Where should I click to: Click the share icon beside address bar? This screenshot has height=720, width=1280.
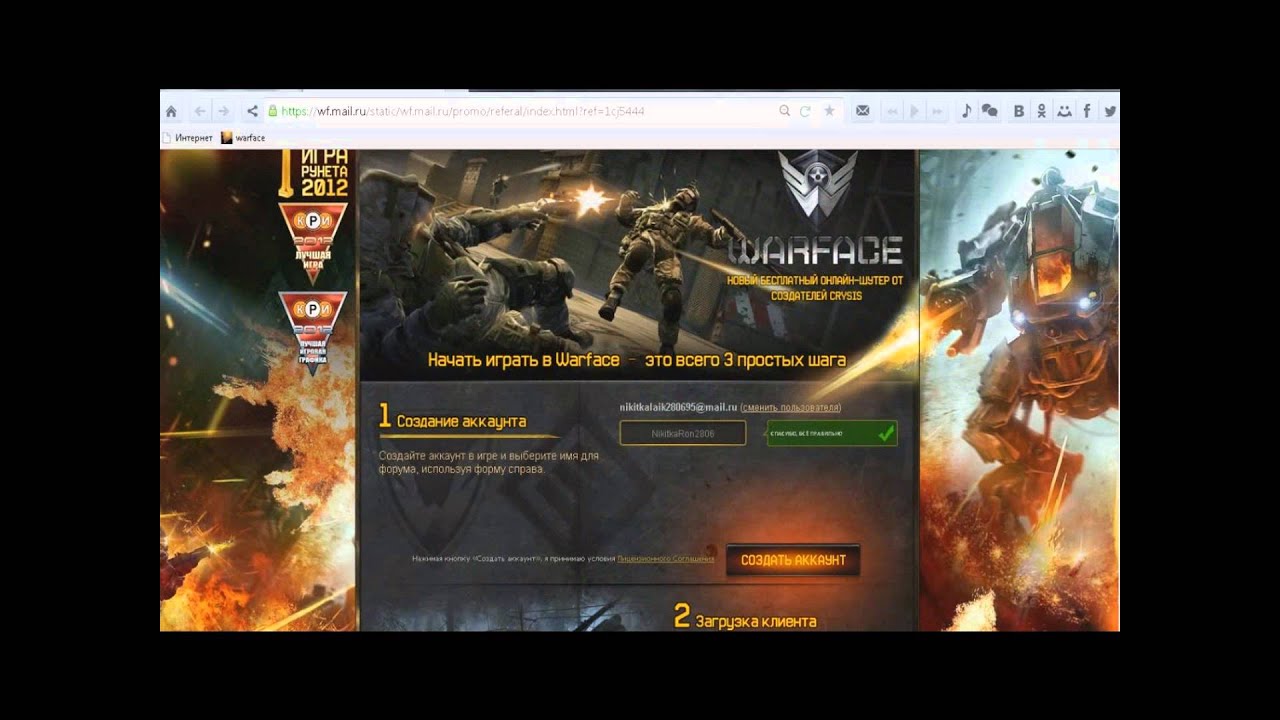(252, 111)
